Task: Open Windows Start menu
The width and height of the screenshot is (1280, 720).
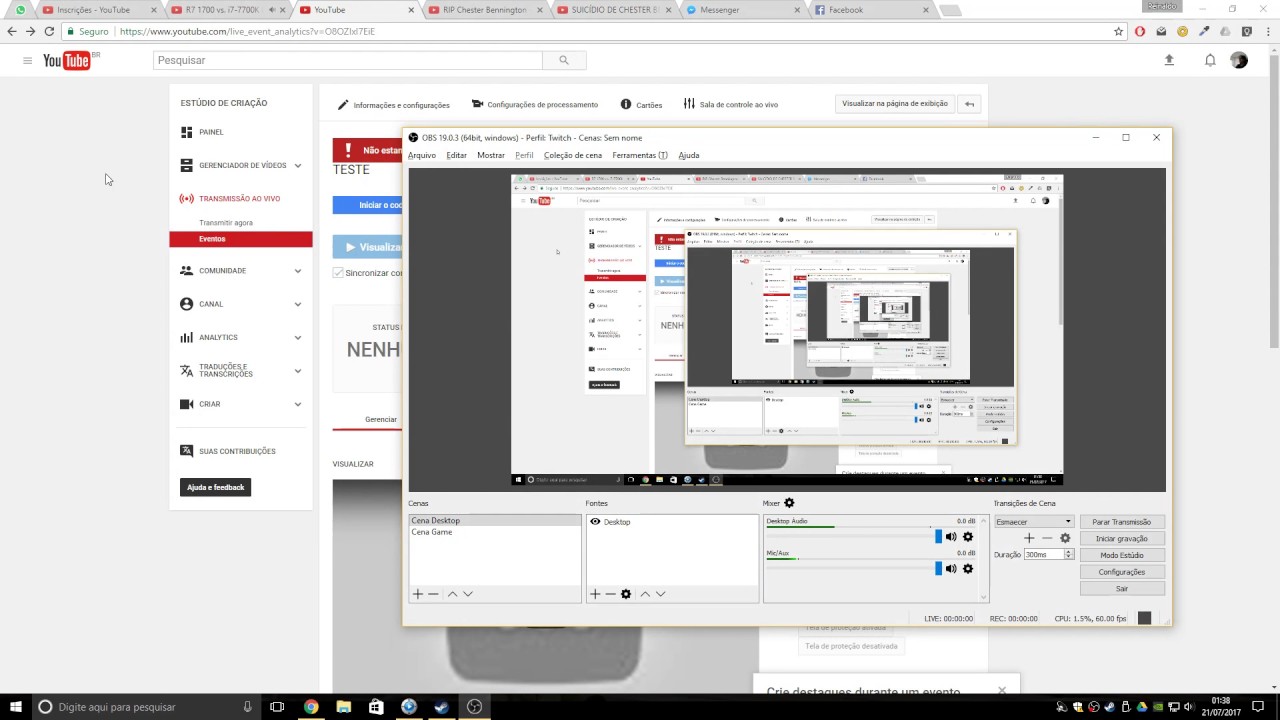Action: coord(14,707)
